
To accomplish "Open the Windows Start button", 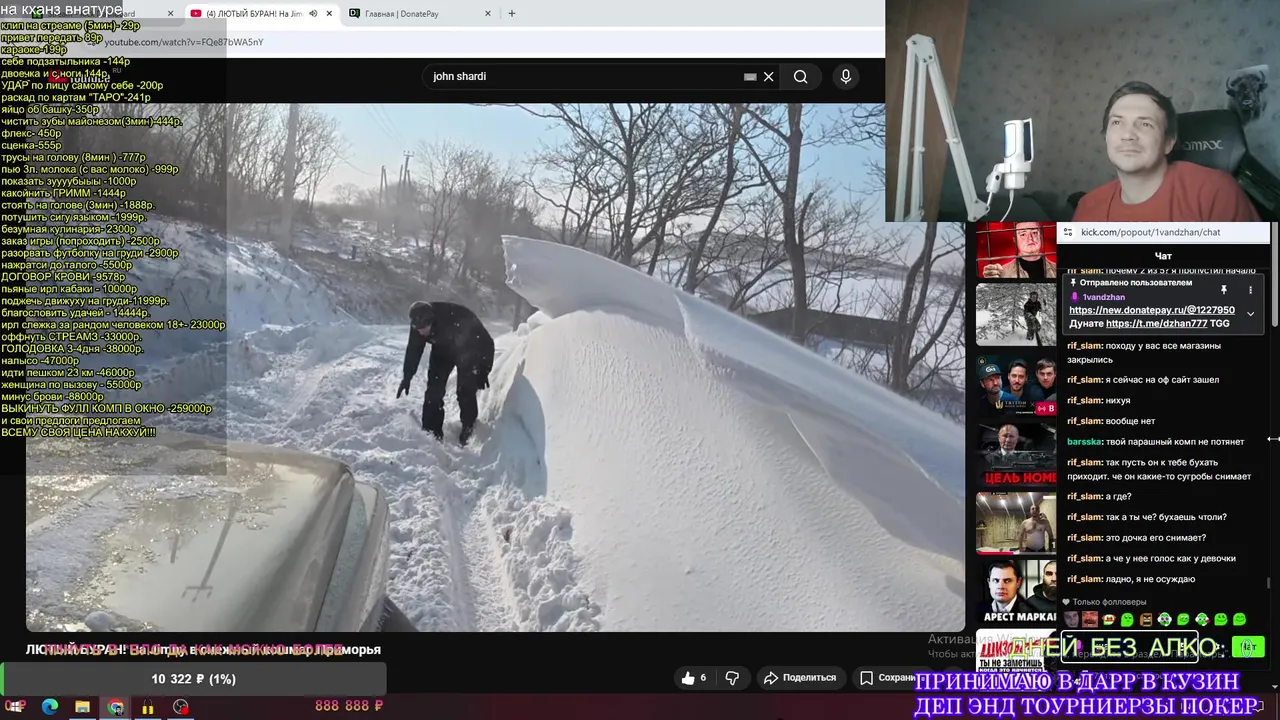I will point(16,707).
